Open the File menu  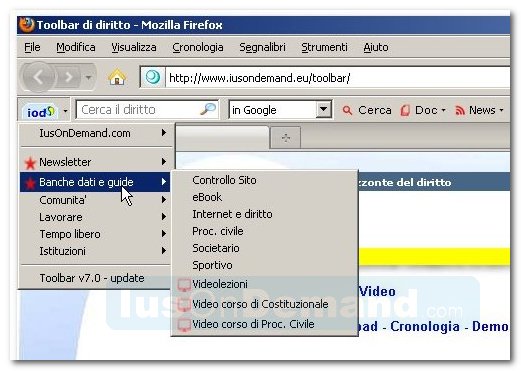32,47
